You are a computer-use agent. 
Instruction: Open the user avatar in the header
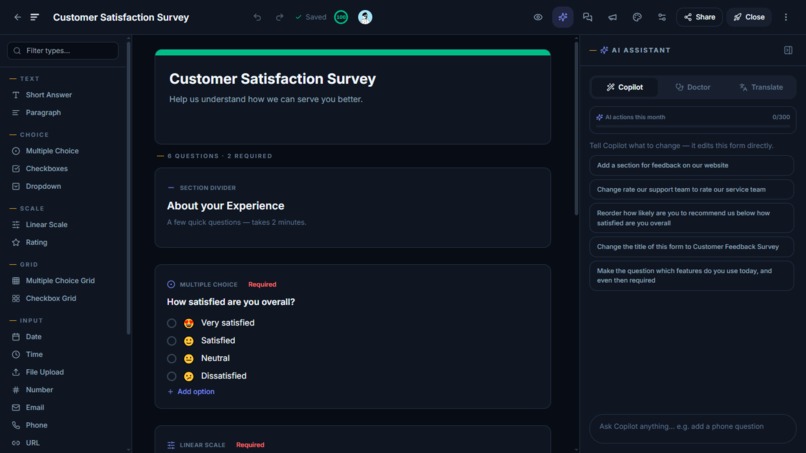pyautogui.click(x=365, y=17)
